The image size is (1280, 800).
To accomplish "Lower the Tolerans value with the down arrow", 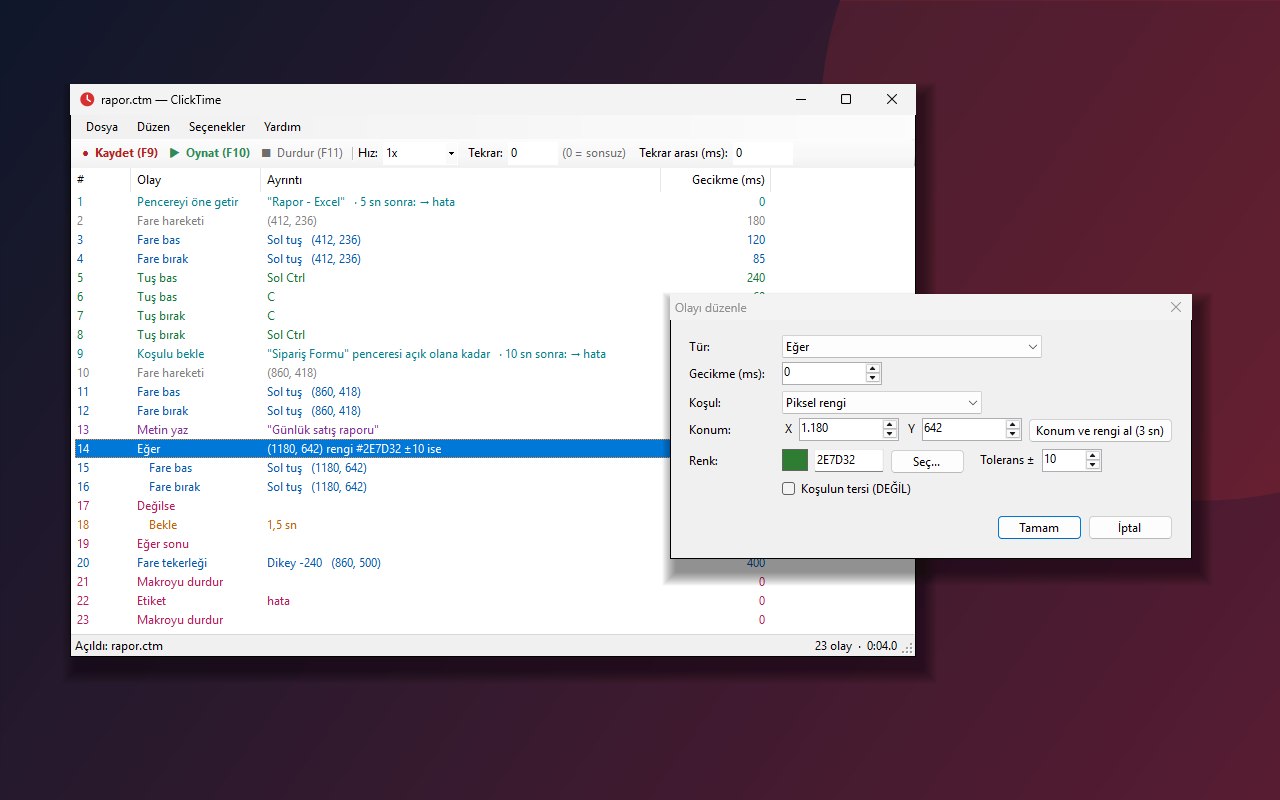I will click(1093, 465).
